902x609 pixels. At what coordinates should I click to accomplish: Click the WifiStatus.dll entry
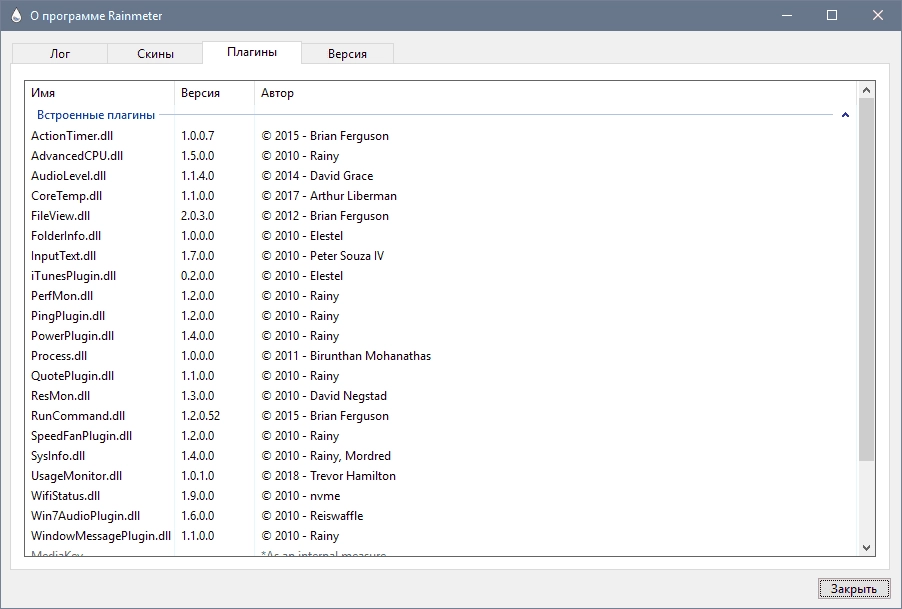(x=66, y=496)
